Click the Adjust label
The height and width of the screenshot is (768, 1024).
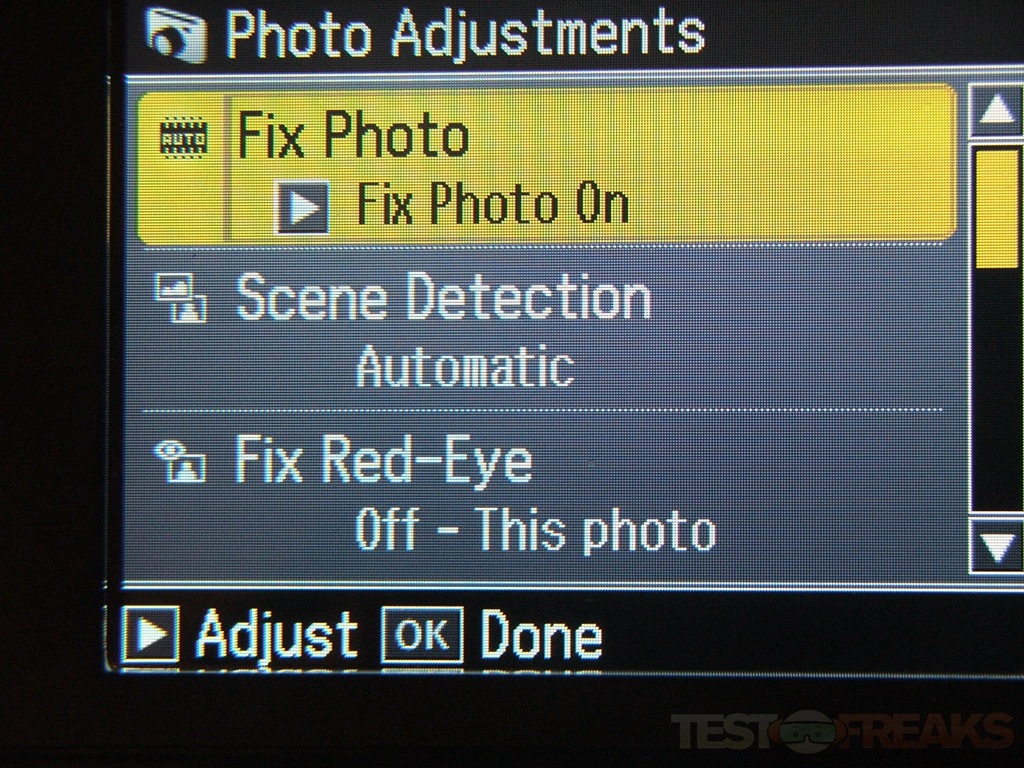[277, 634]
